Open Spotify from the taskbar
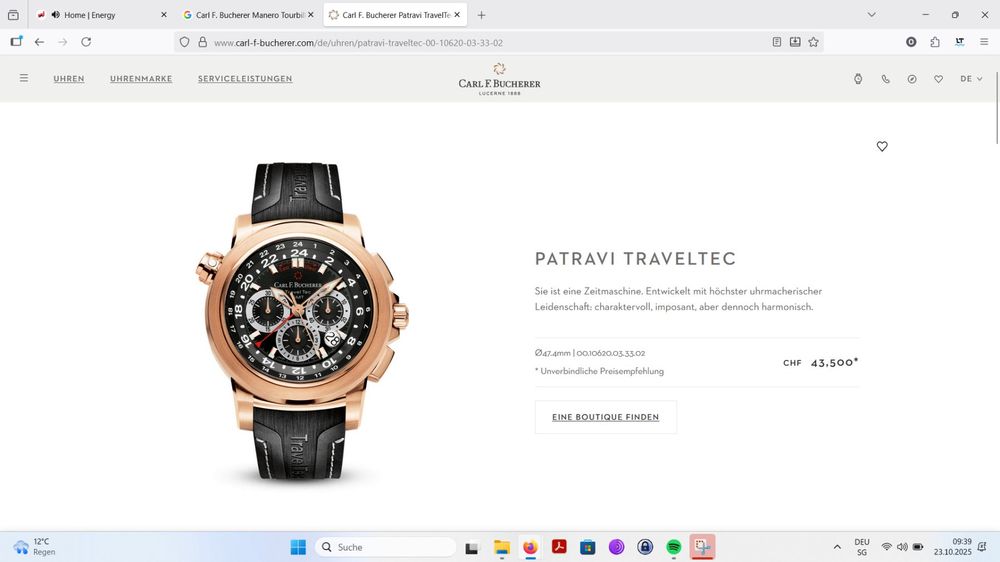 tap(674, 547)
